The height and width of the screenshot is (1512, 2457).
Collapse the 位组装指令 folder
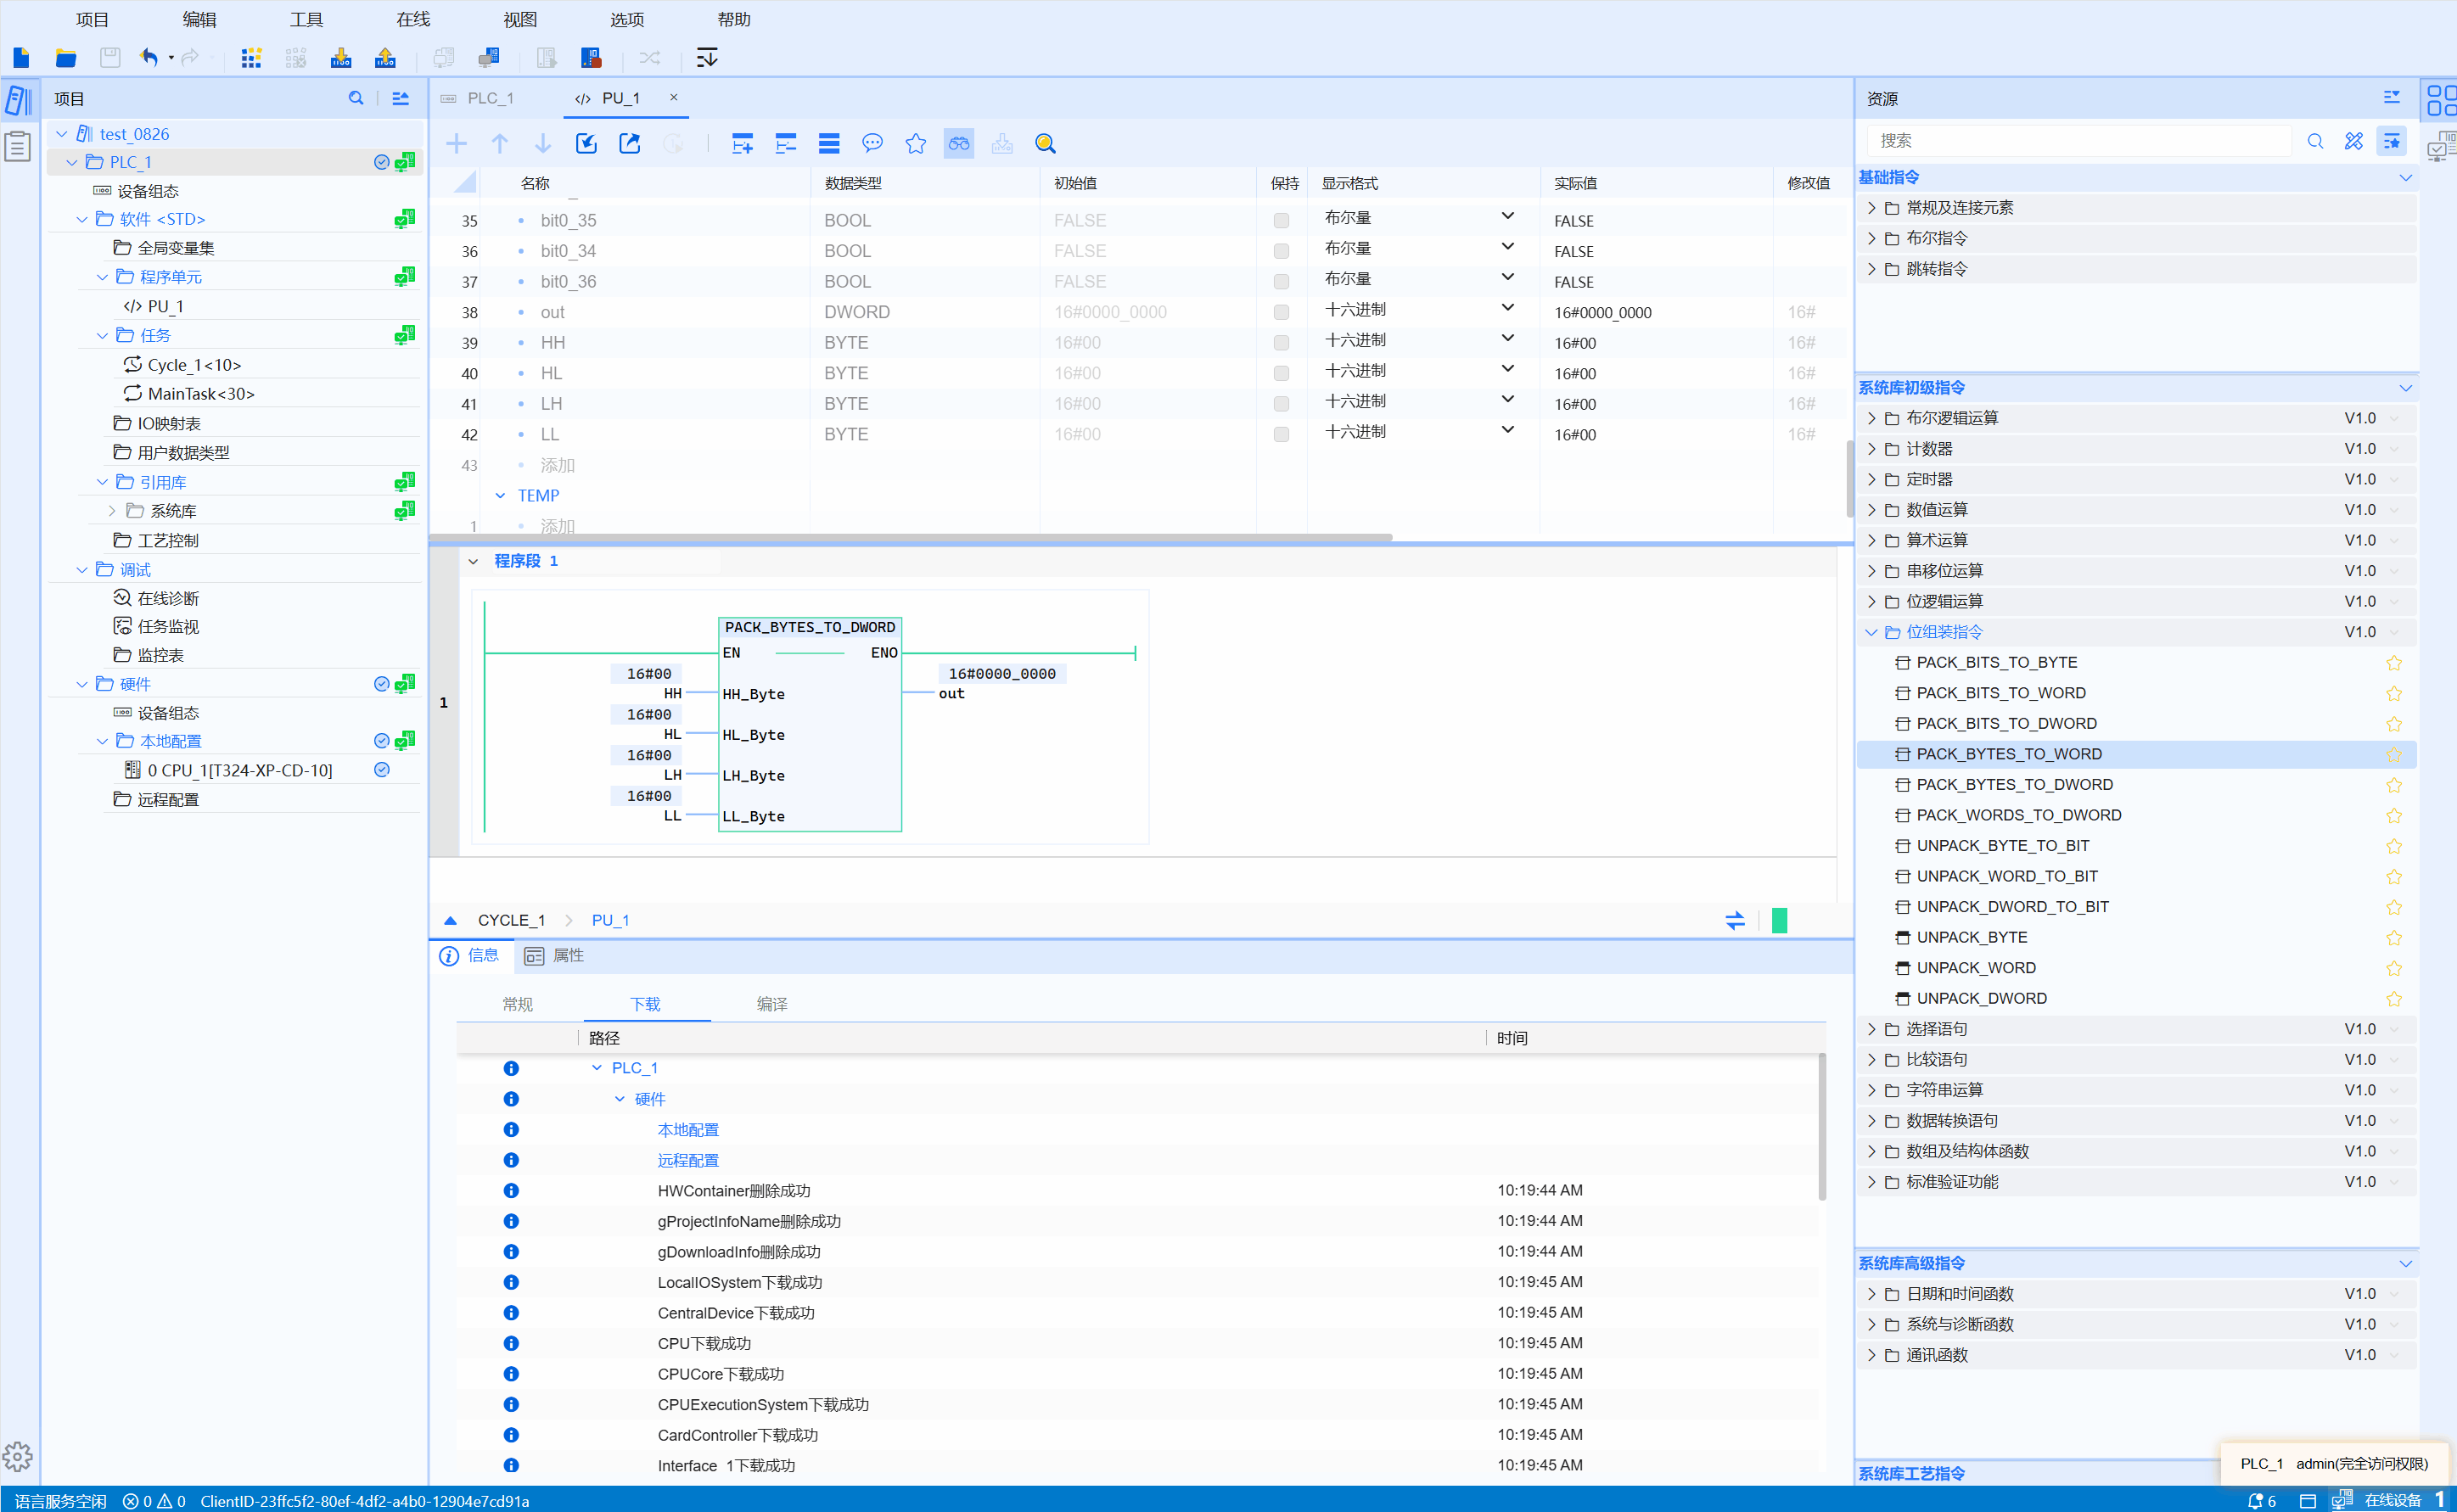tap(1871, 632)
